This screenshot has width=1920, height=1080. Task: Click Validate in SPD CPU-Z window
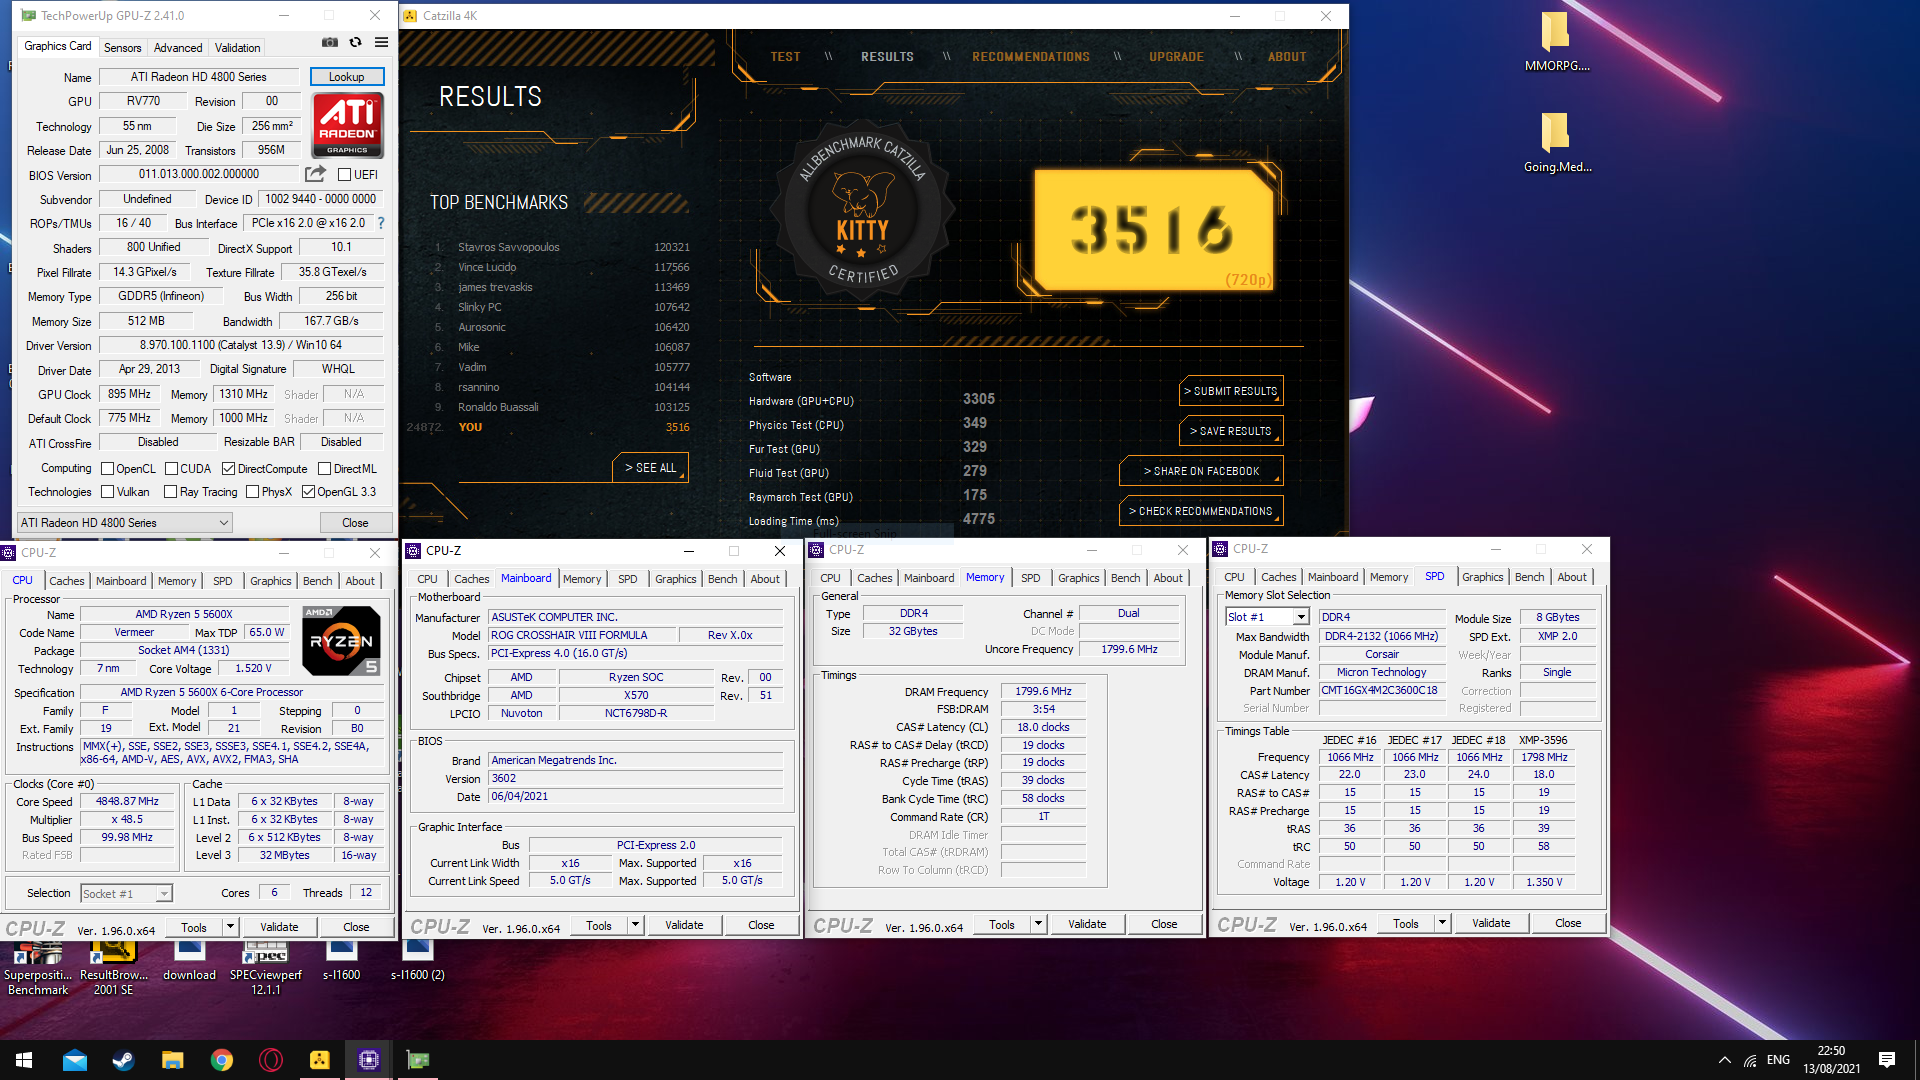[x=1491, y=923]
